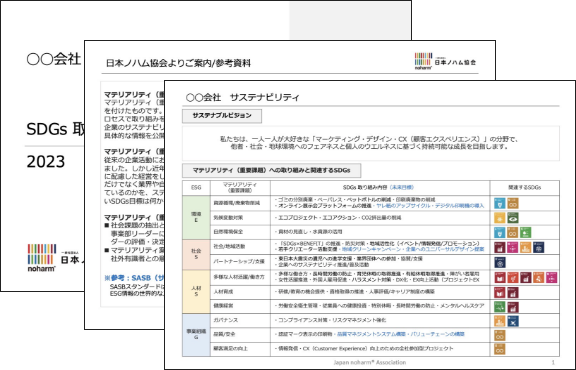Select the gold infinity SDG icon in 品質/安全 row
This screenshot has height=370, width=576.
point(499,335)
